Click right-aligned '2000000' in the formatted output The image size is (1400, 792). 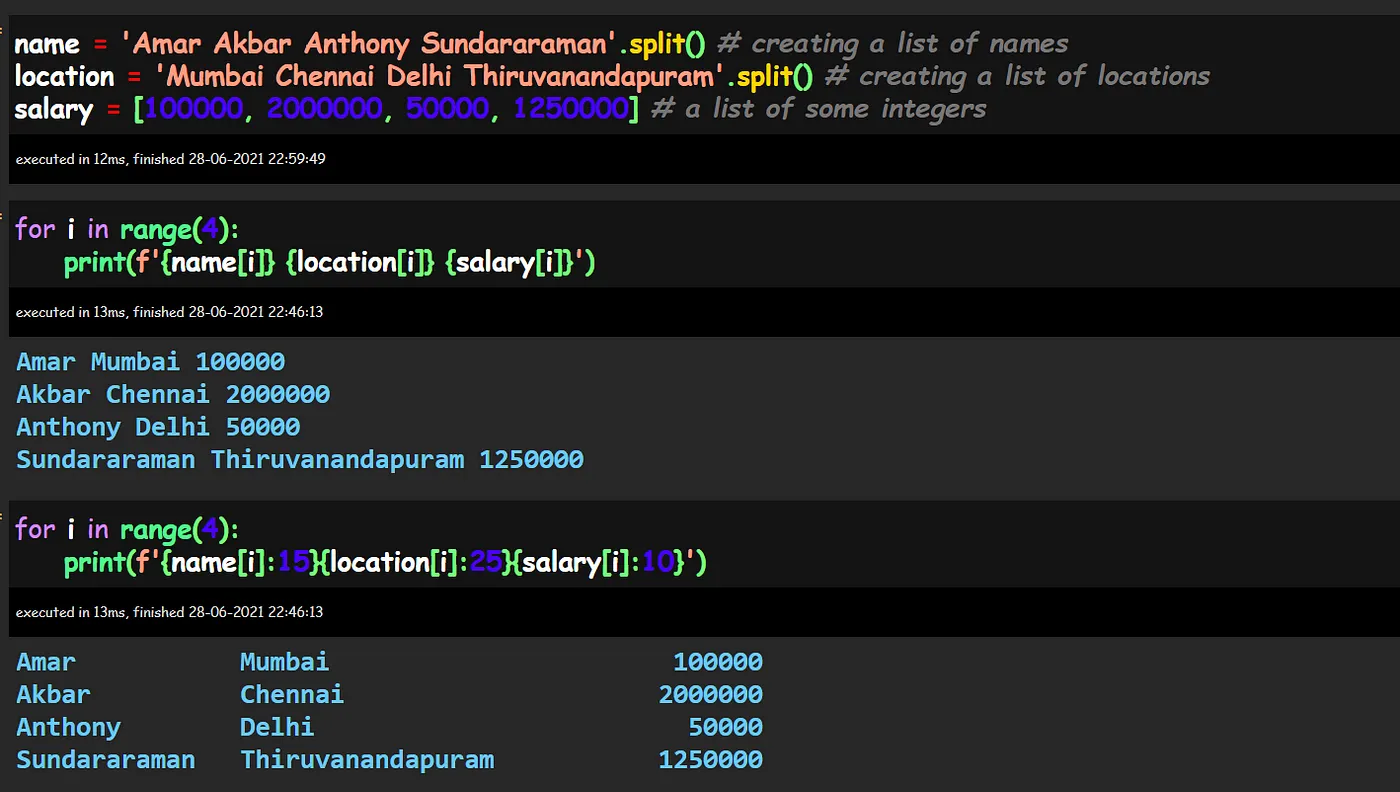(710, 694)
